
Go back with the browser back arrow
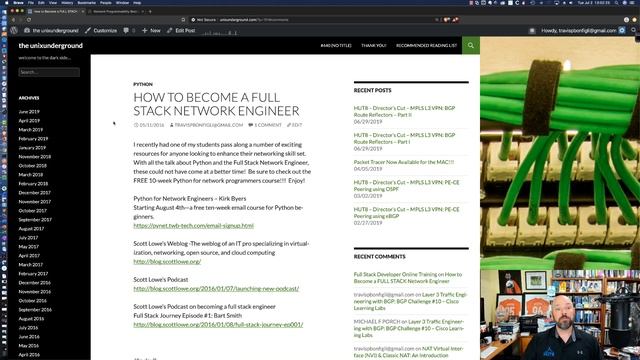13,20
